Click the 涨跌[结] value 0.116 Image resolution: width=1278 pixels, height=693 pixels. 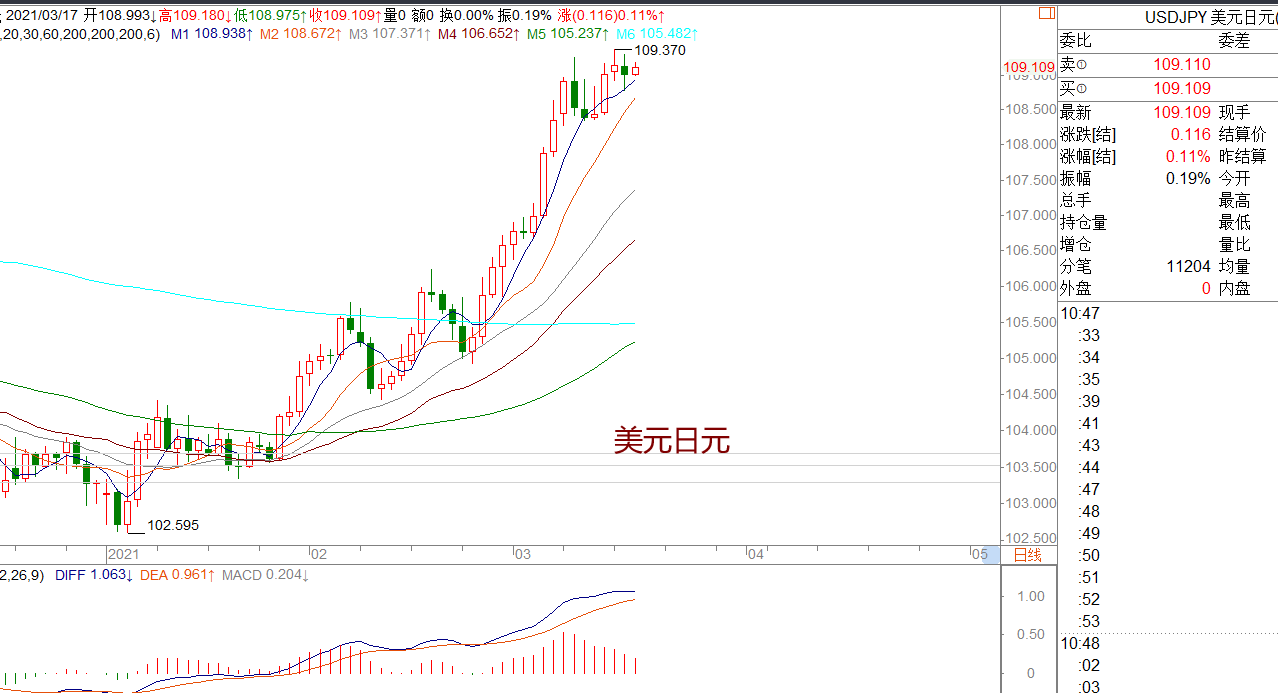point(1191,134)
